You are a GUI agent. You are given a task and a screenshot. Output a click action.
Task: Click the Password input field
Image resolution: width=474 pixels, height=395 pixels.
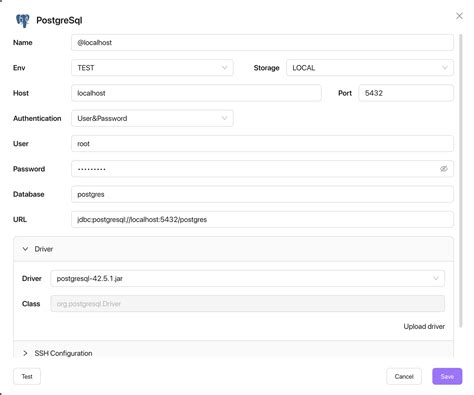(262, 169)
